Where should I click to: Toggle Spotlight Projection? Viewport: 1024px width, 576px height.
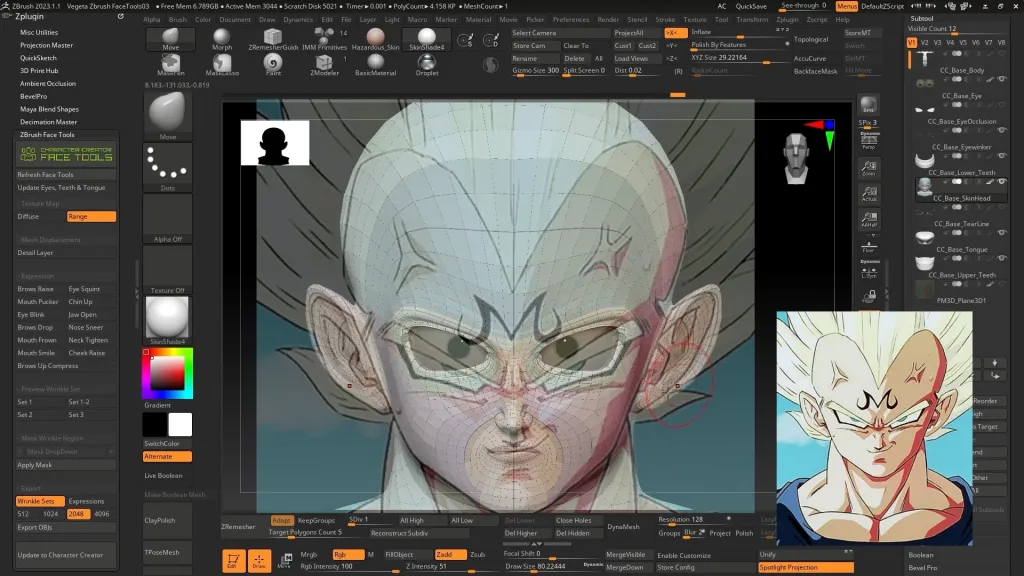coord(805,568)
